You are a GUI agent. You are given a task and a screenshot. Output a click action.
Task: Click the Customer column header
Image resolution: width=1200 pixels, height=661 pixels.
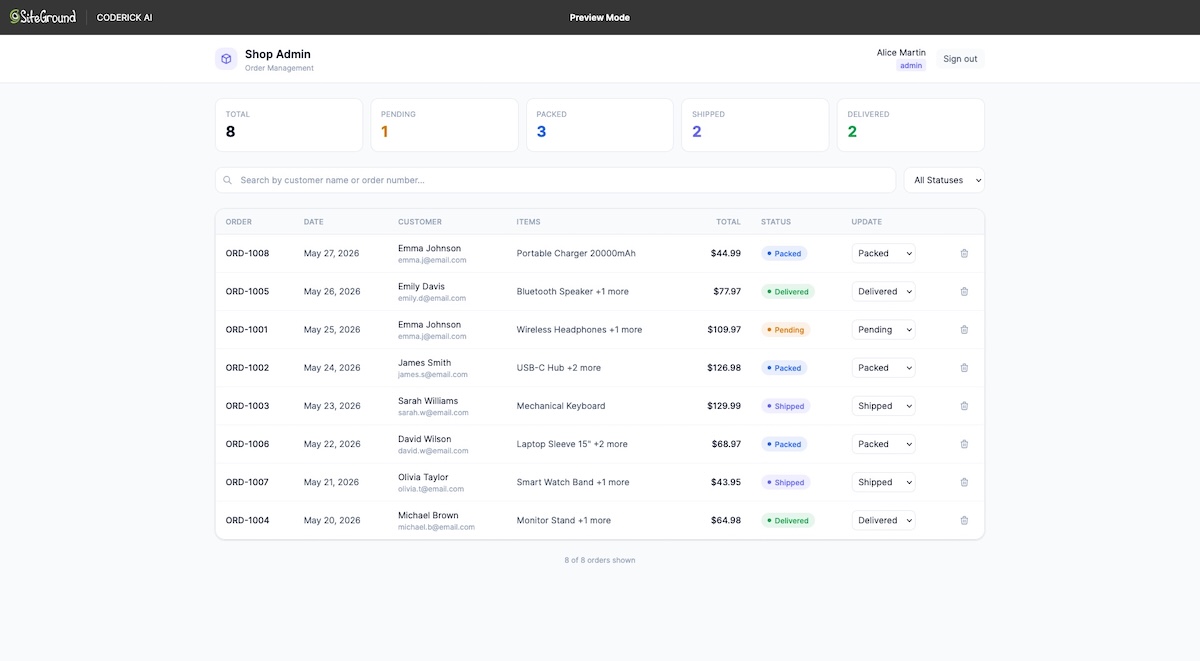(420, 222)
